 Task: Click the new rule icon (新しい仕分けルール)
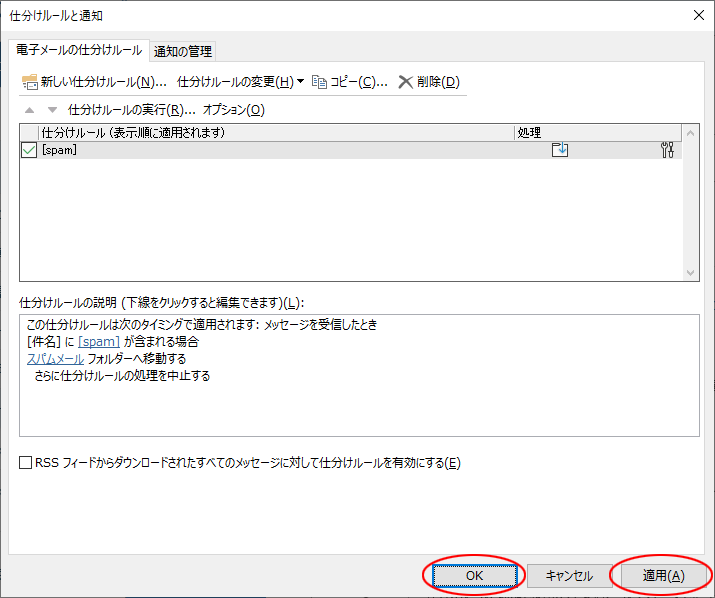(30, 82)
